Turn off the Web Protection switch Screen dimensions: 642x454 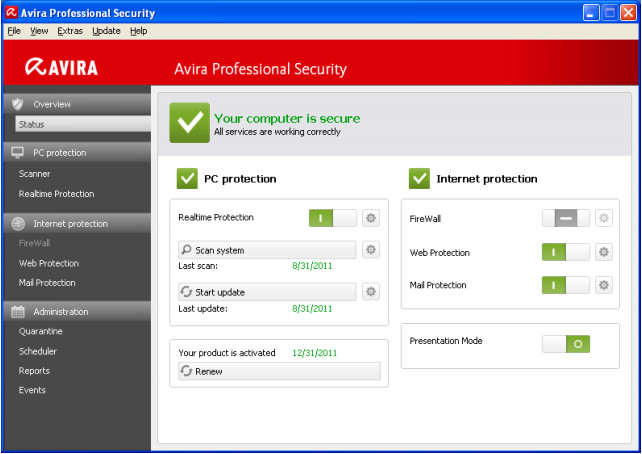click(x=566, y=252)
